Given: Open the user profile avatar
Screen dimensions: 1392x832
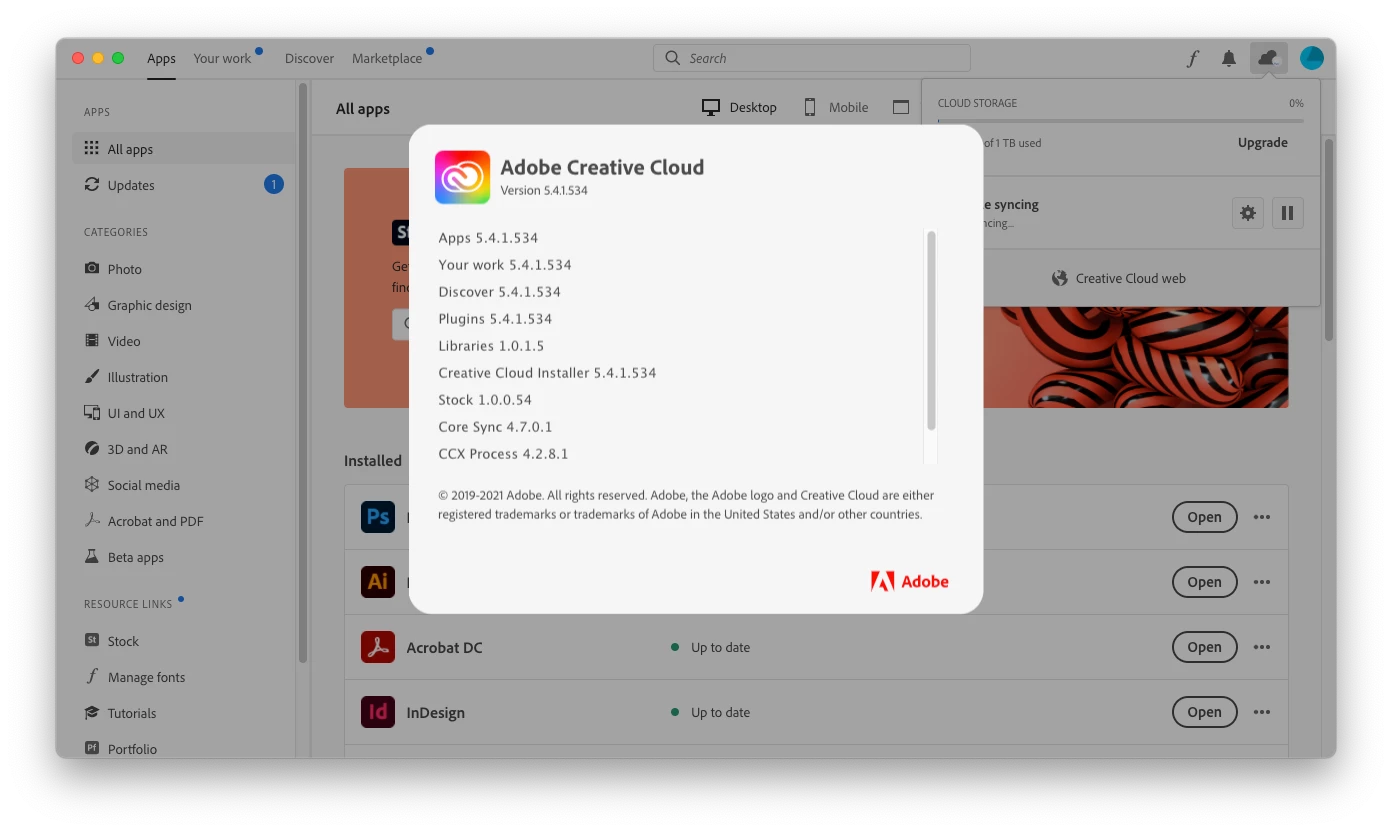Looking at the screenshot, I should pos(1312,58).
